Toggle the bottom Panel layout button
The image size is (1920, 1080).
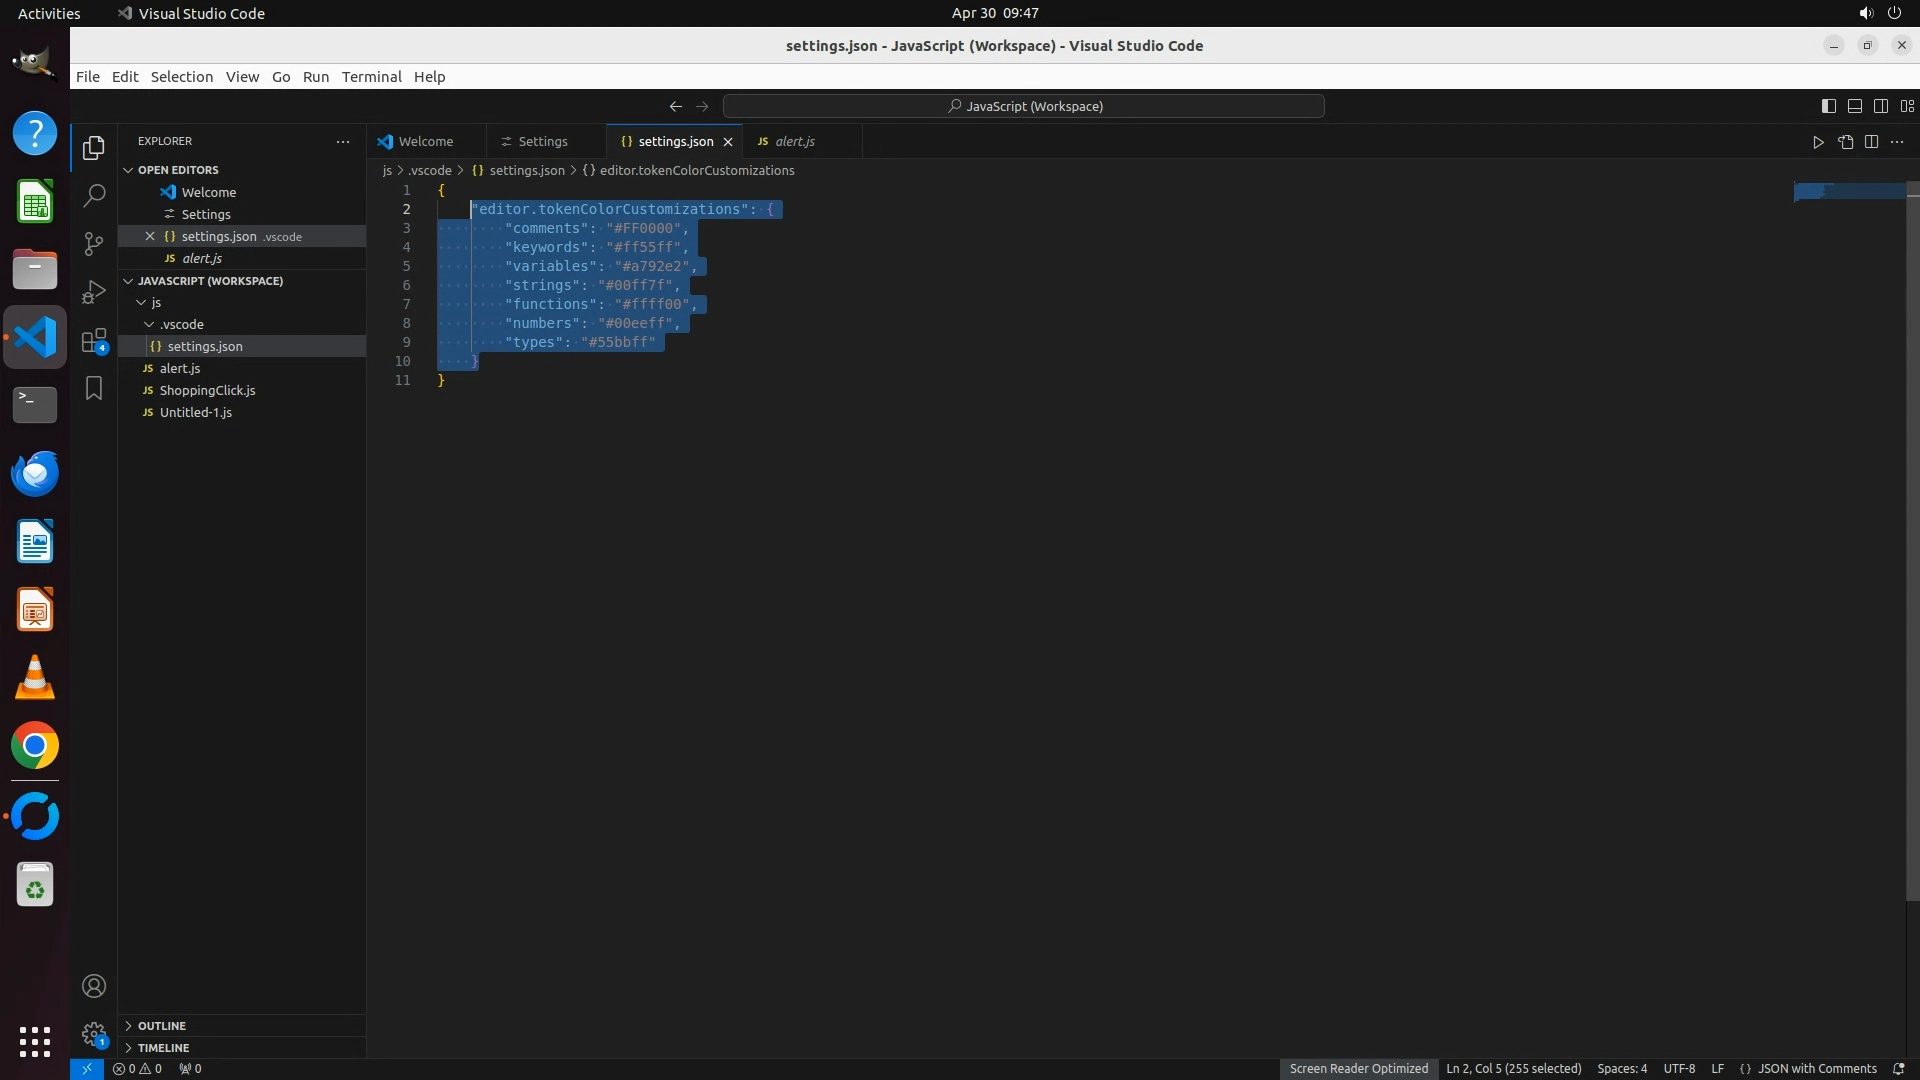[1854, 106]
